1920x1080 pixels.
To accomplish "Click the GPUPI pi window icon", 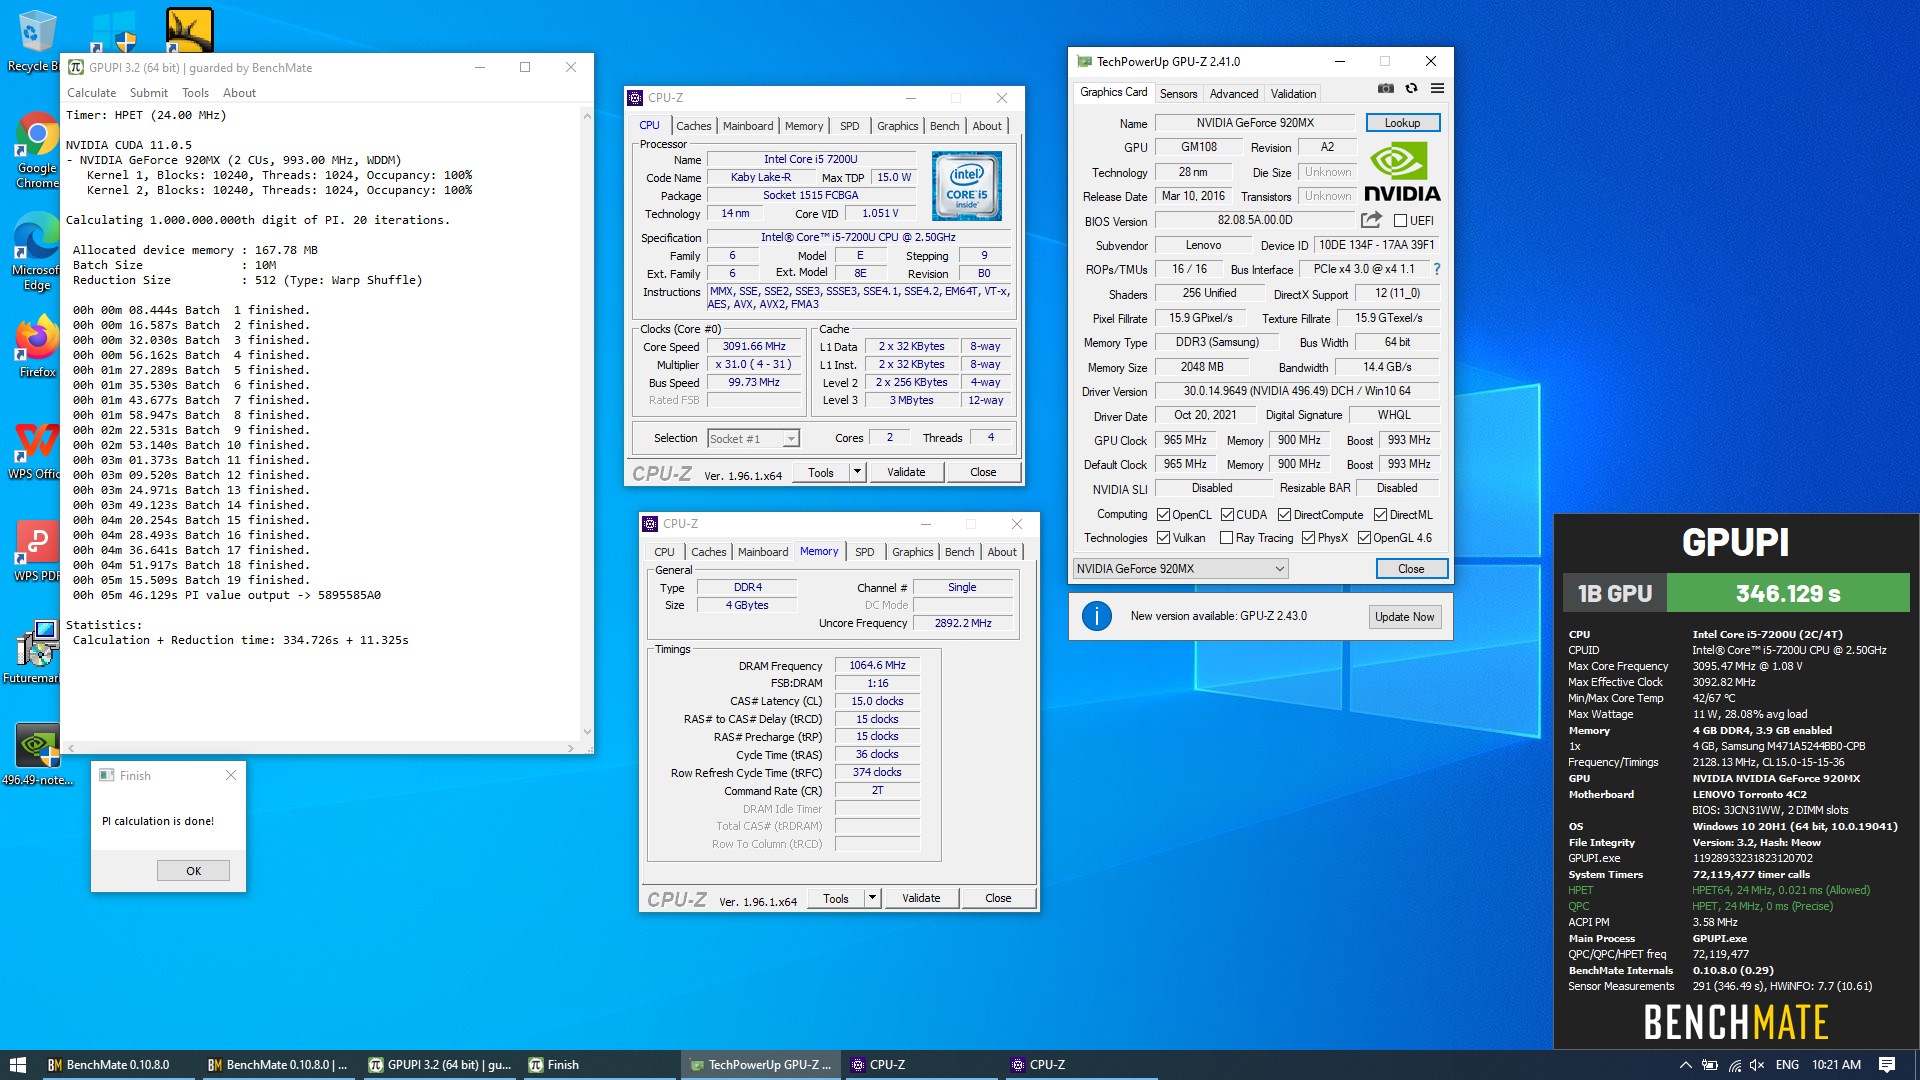I will 75,67.
